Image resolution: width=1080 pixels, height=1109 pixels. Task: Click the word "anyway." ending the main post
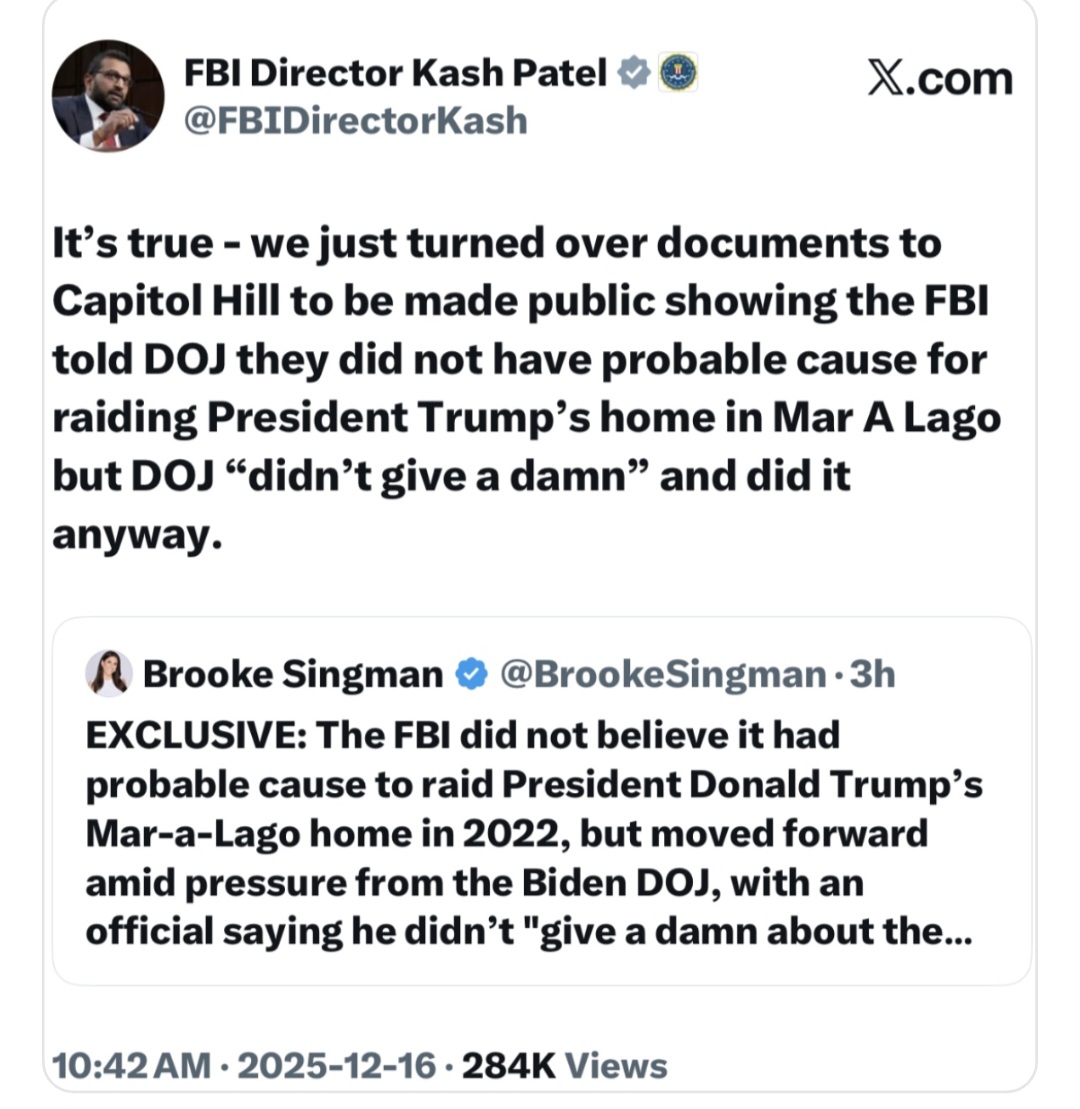(133, 535)
